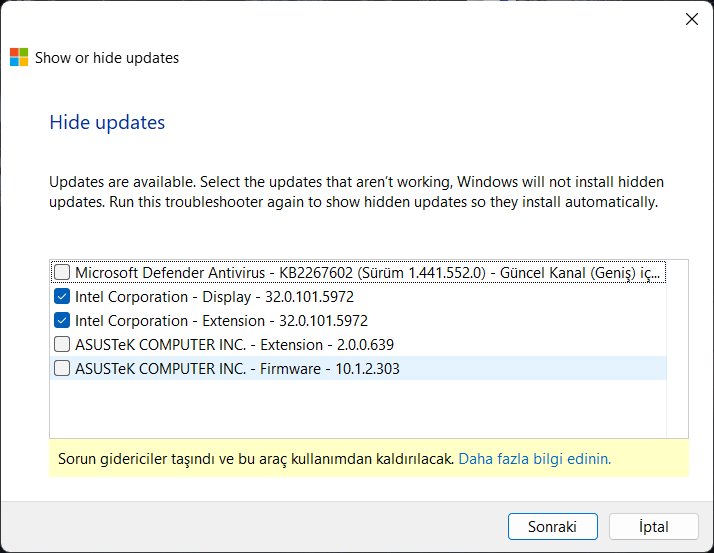The image size is (714, 553).
Task: Tick the ASUSTeK Extension 2.0.0.639 checkbox
Action: click(x=62, y=344)
